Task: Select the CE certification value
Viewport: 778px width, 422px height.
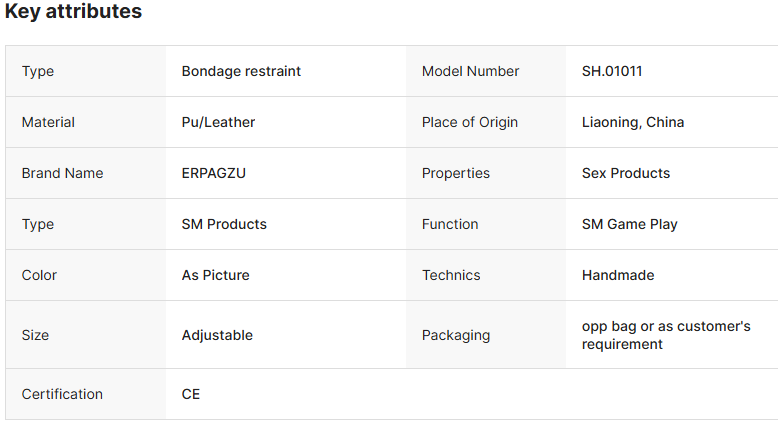Action: [191, 394]
